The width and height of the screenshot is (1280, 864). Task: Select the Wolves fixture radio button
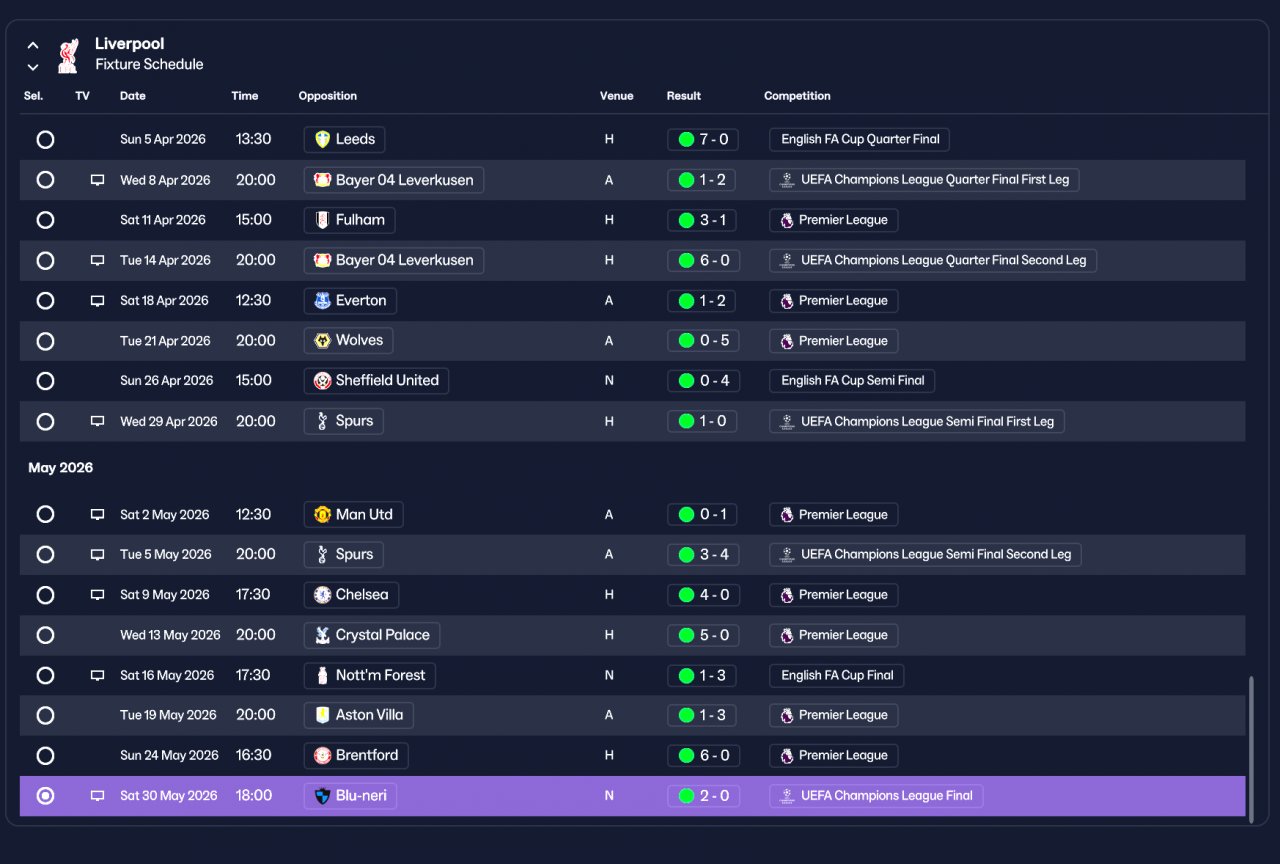tap(45, 341)
